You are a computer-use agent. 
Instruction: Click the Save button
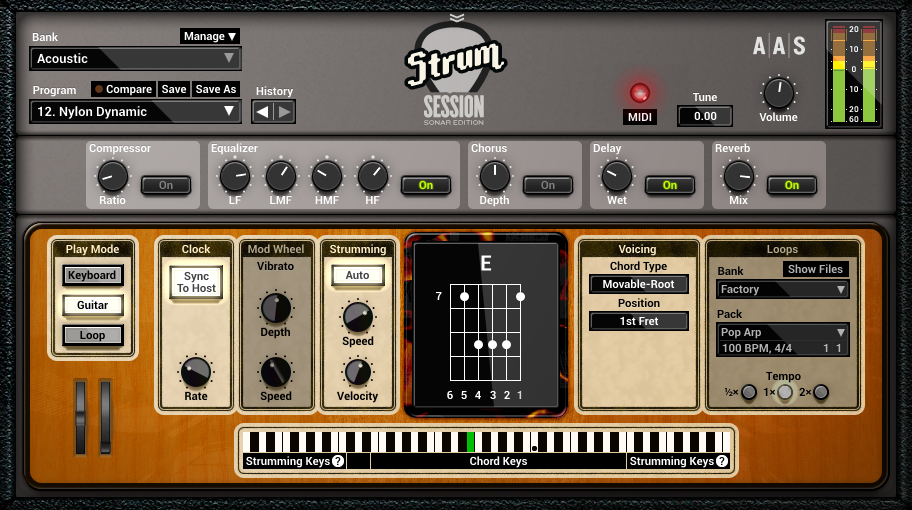pyautogui.click(x=174, y=89)
